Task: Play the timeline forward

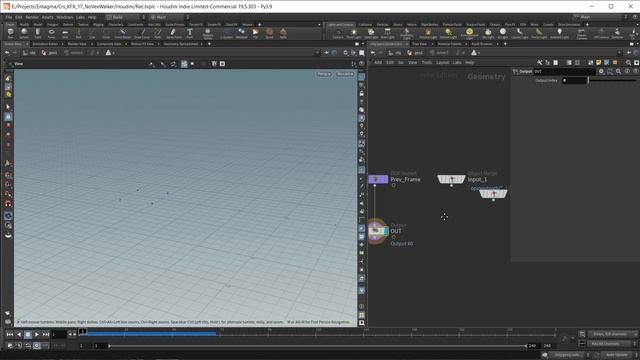Action: 37,334
